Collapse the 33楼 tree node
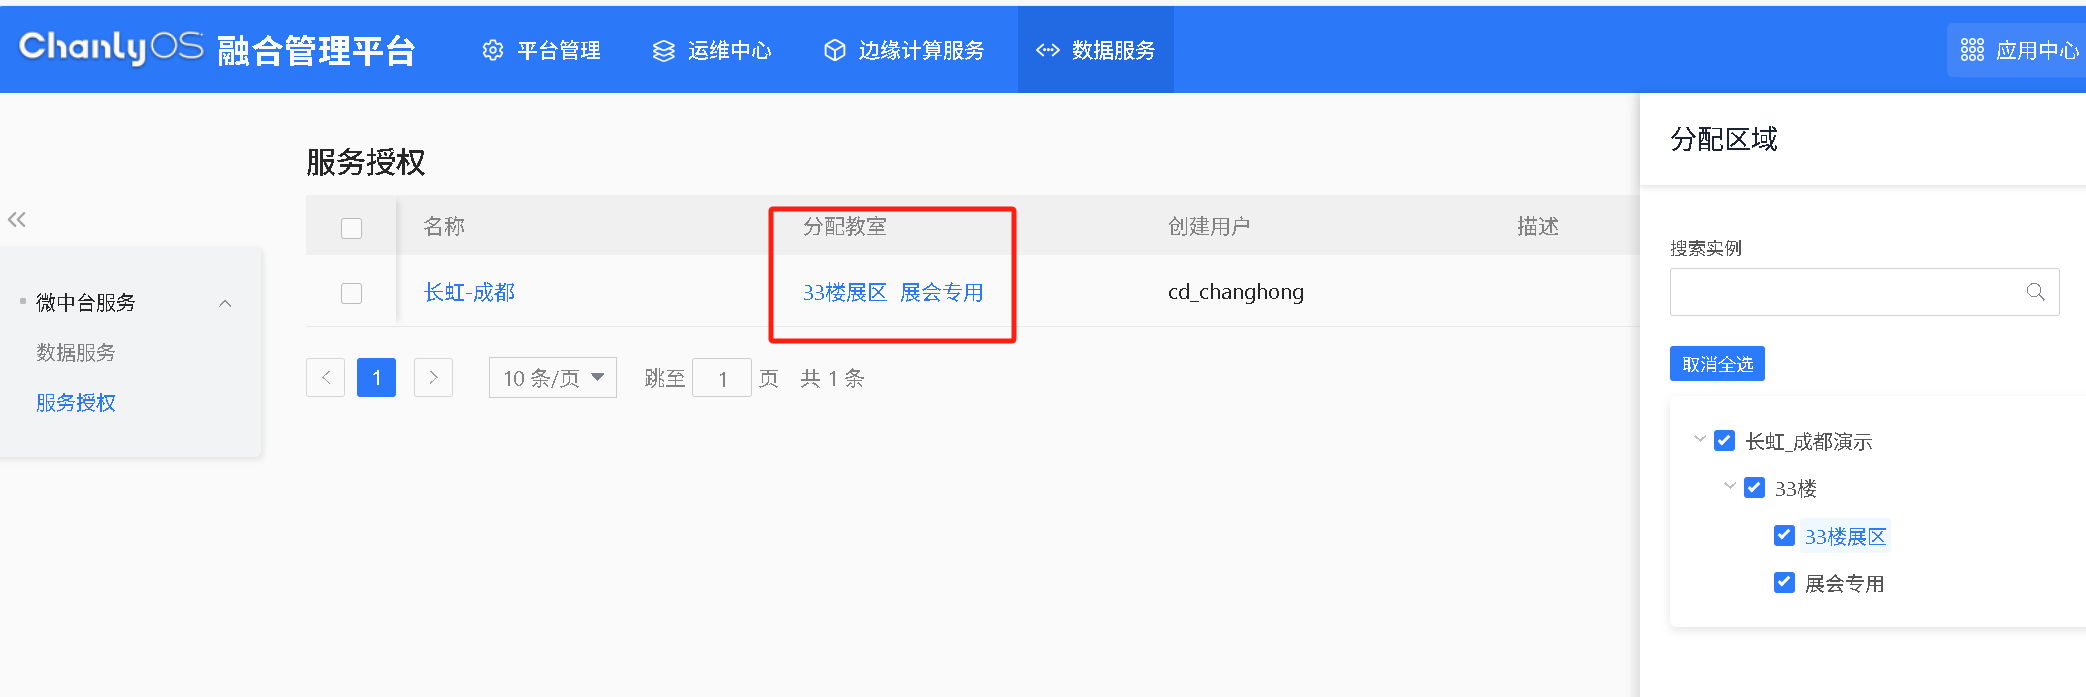The height and width of the screenshot is (697, 2086). 1729,487
